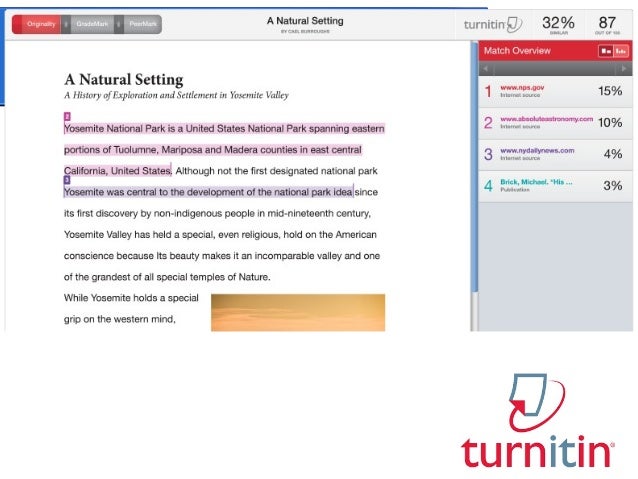This screenshot has width=638, height=479.
Task: Click the 3% match percentage
Action: [613, 186]
